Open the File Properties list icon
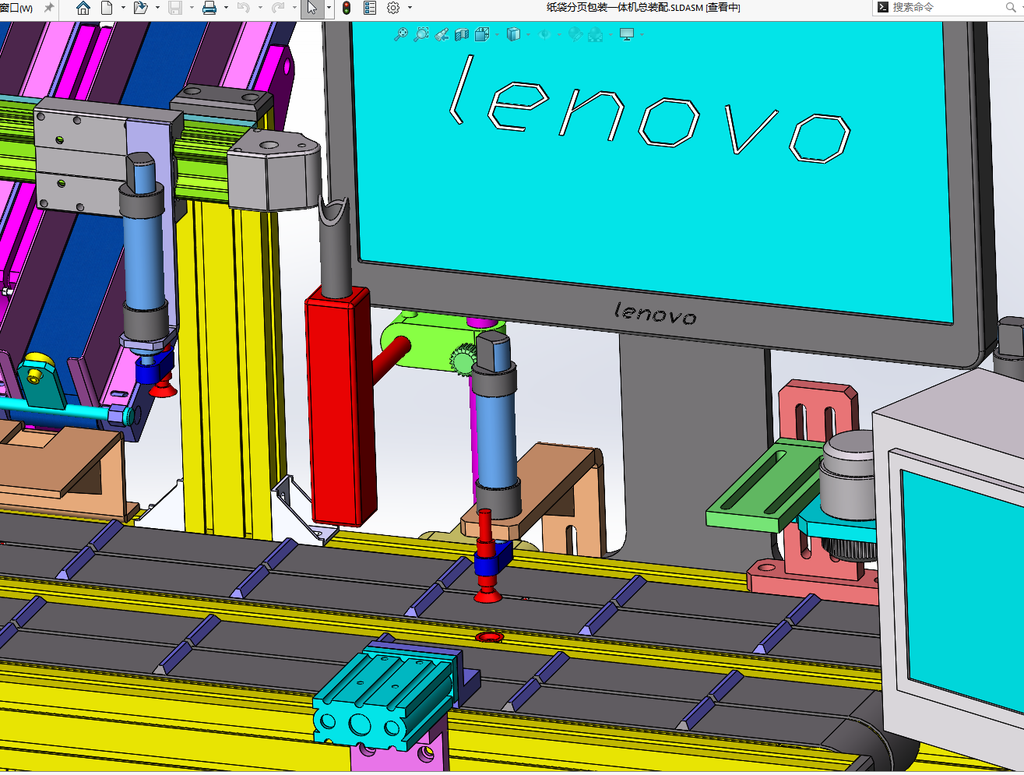 pos(370,8)
